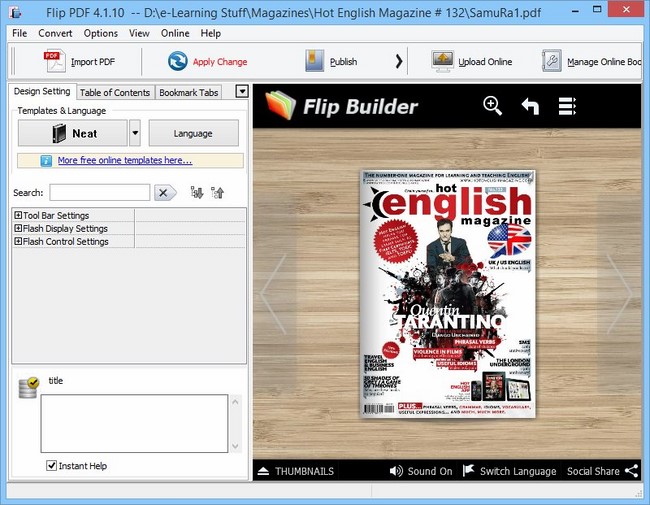
Task: Click the back arrow in viewer
Action: click(530, 106)
